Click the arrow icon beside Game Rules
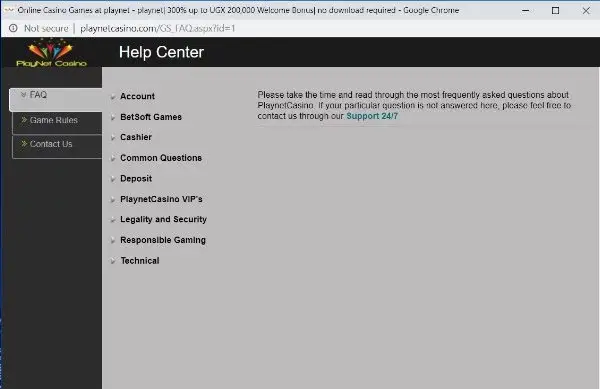The height and width of the screenshot is (389, 600). pyautogui.click(x=24, y=120)
